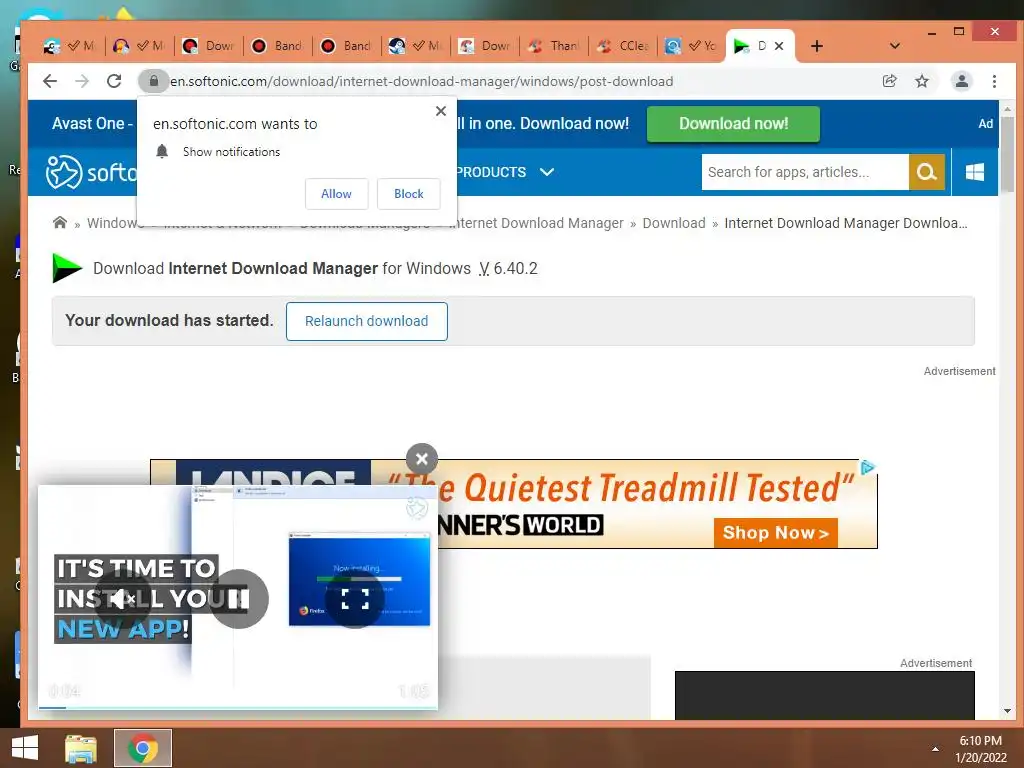Allow notifications from en.softonic.com
This screenshot has width=1024, height=768.
point(336,194)
